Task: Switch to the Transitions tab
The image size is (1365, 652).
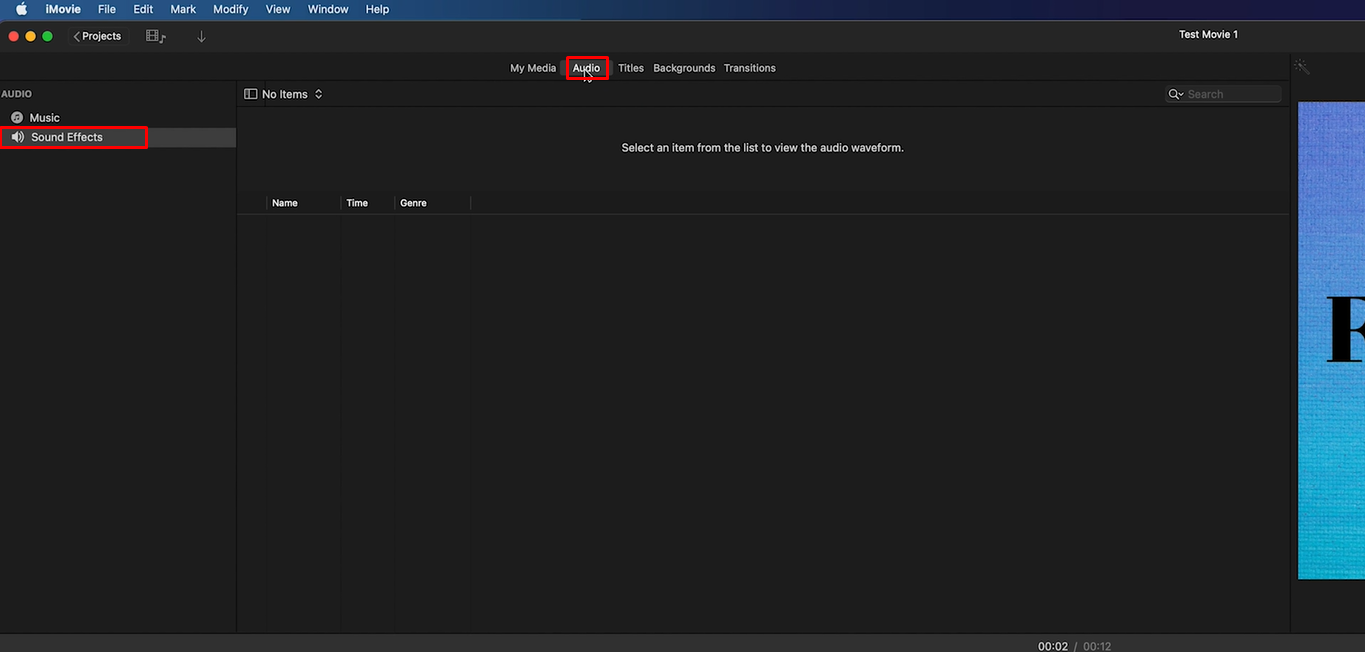Action: click(x=750, y=68)
